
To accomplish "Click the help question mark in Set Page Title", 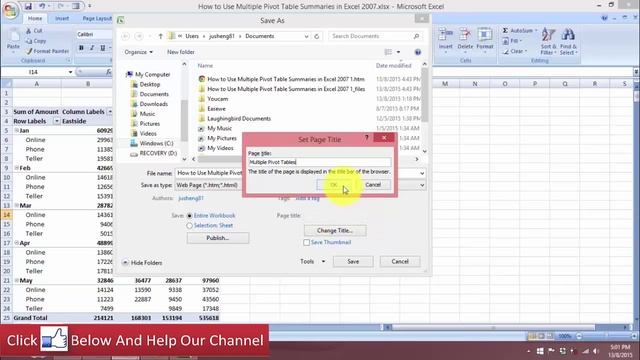I will click(x=367, y=138).
